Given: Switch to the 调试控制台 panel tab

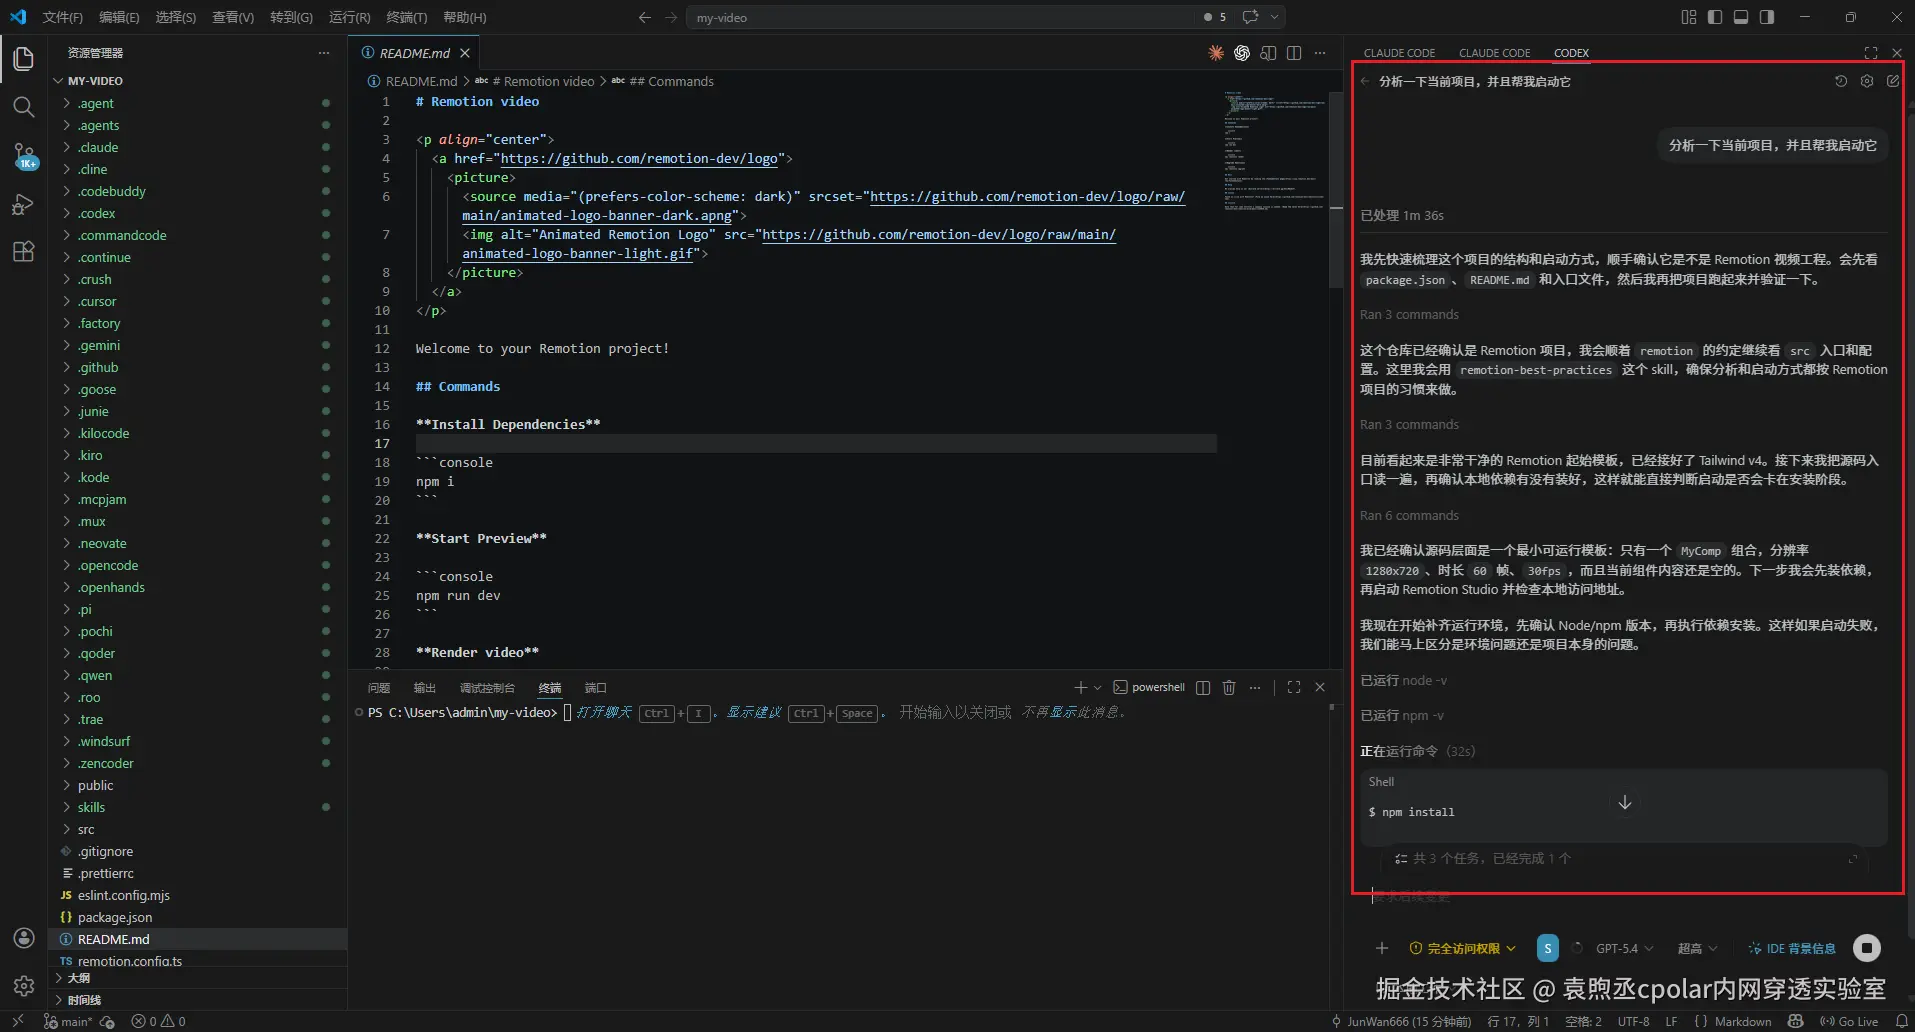Looking at the screenshot, I should [487, 687].
